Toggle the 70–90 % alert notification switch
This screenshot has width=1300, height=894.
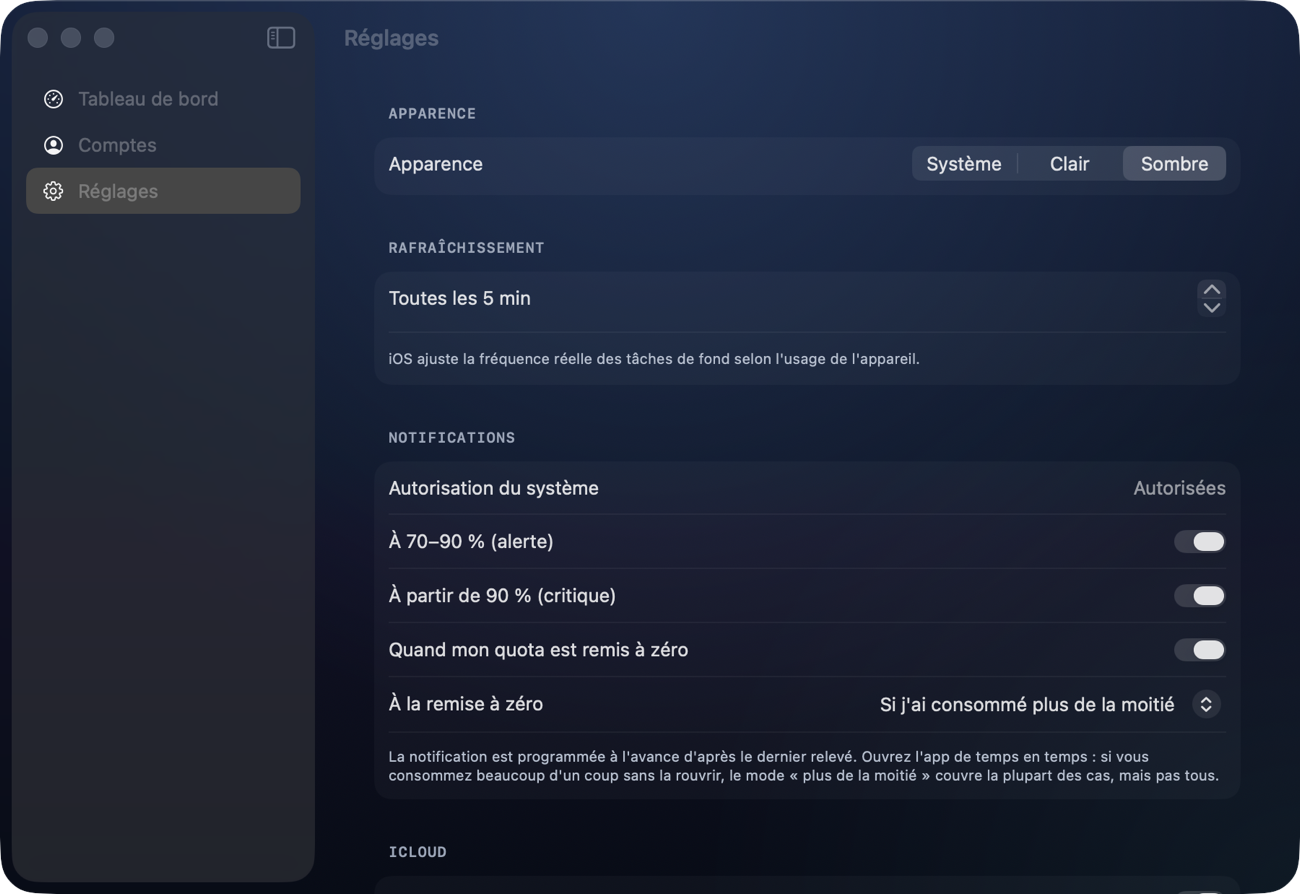pos(1200,542)
